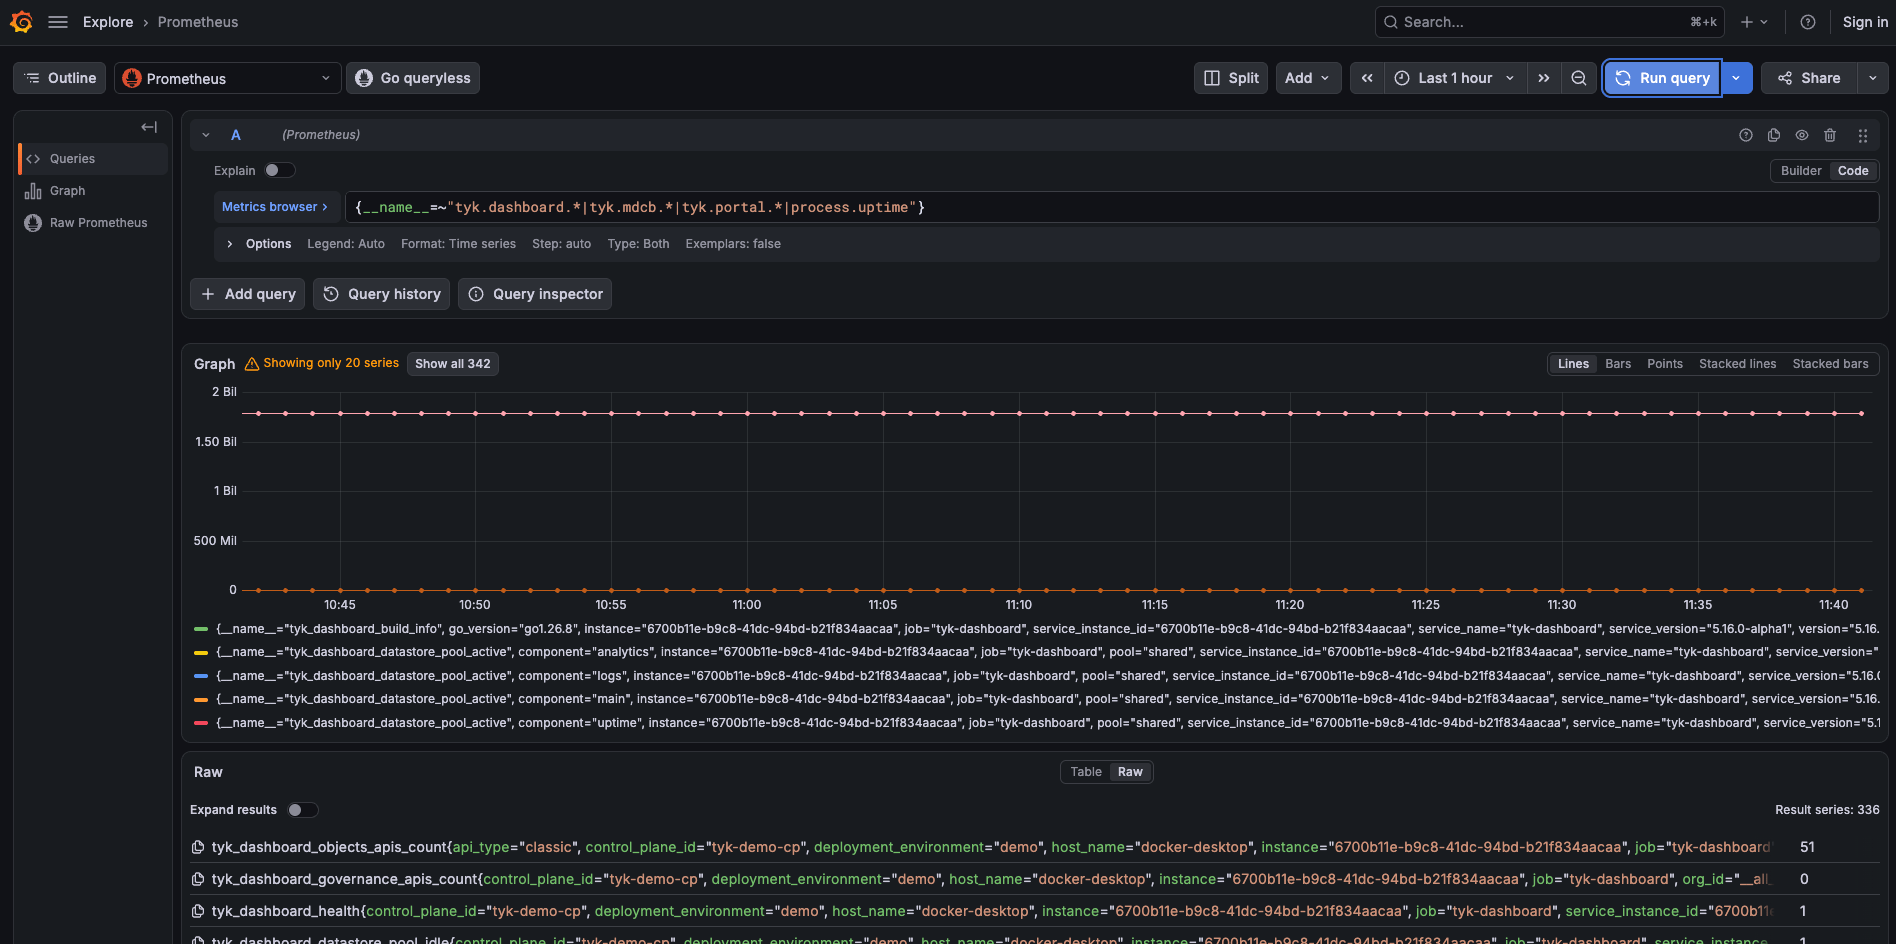Open Share options dropdown arrow
Image resolution: width=1896 pixels, height=944 pixels.
[1873, 78]
